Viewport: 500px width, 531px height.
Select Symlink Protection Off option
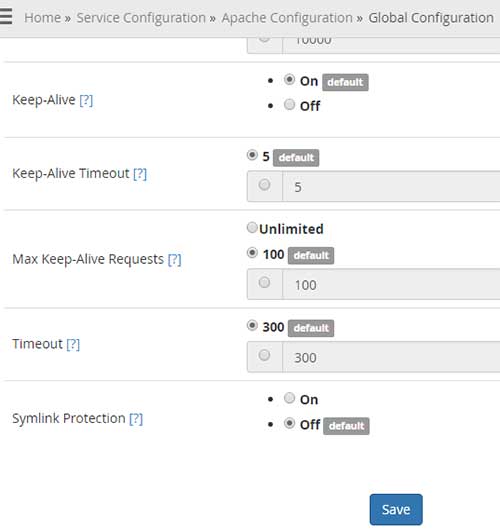289,423
